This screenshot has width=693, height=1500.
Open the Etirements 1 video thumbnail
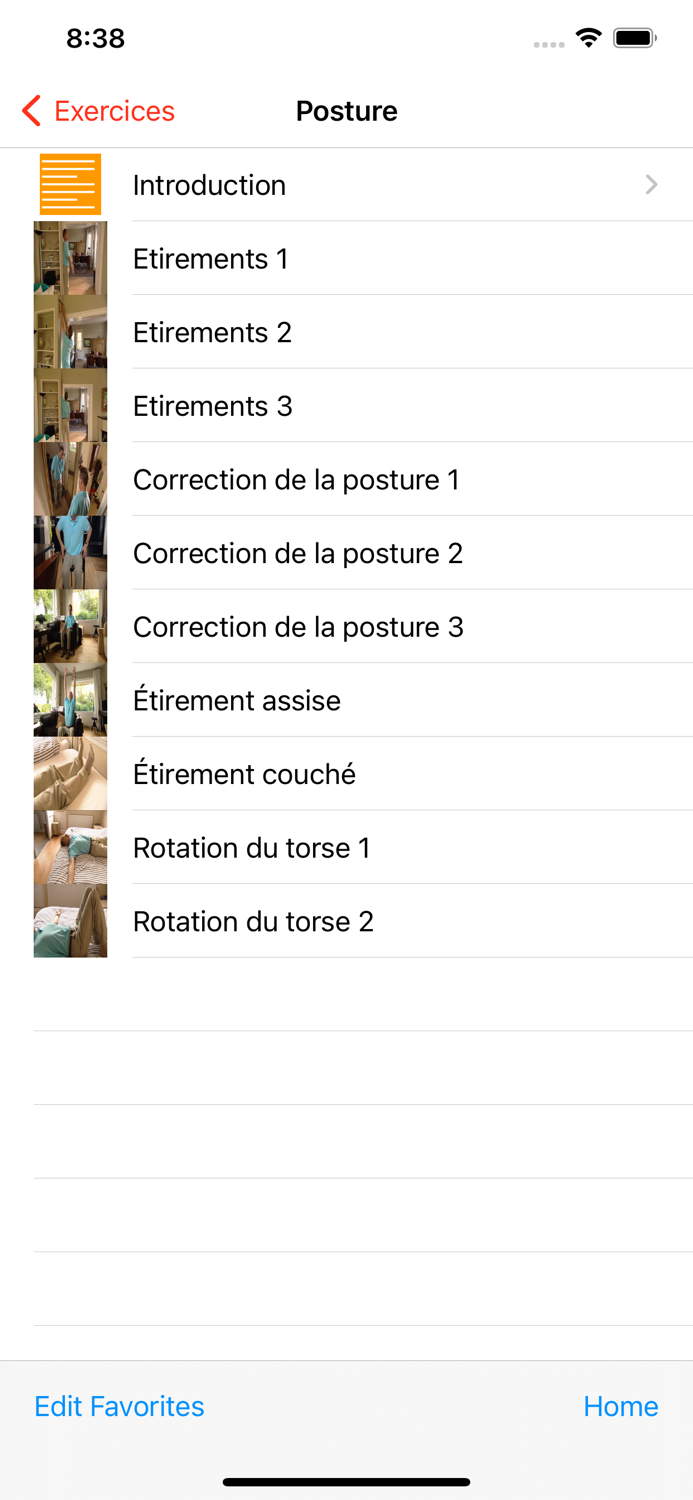pos(70,258)
